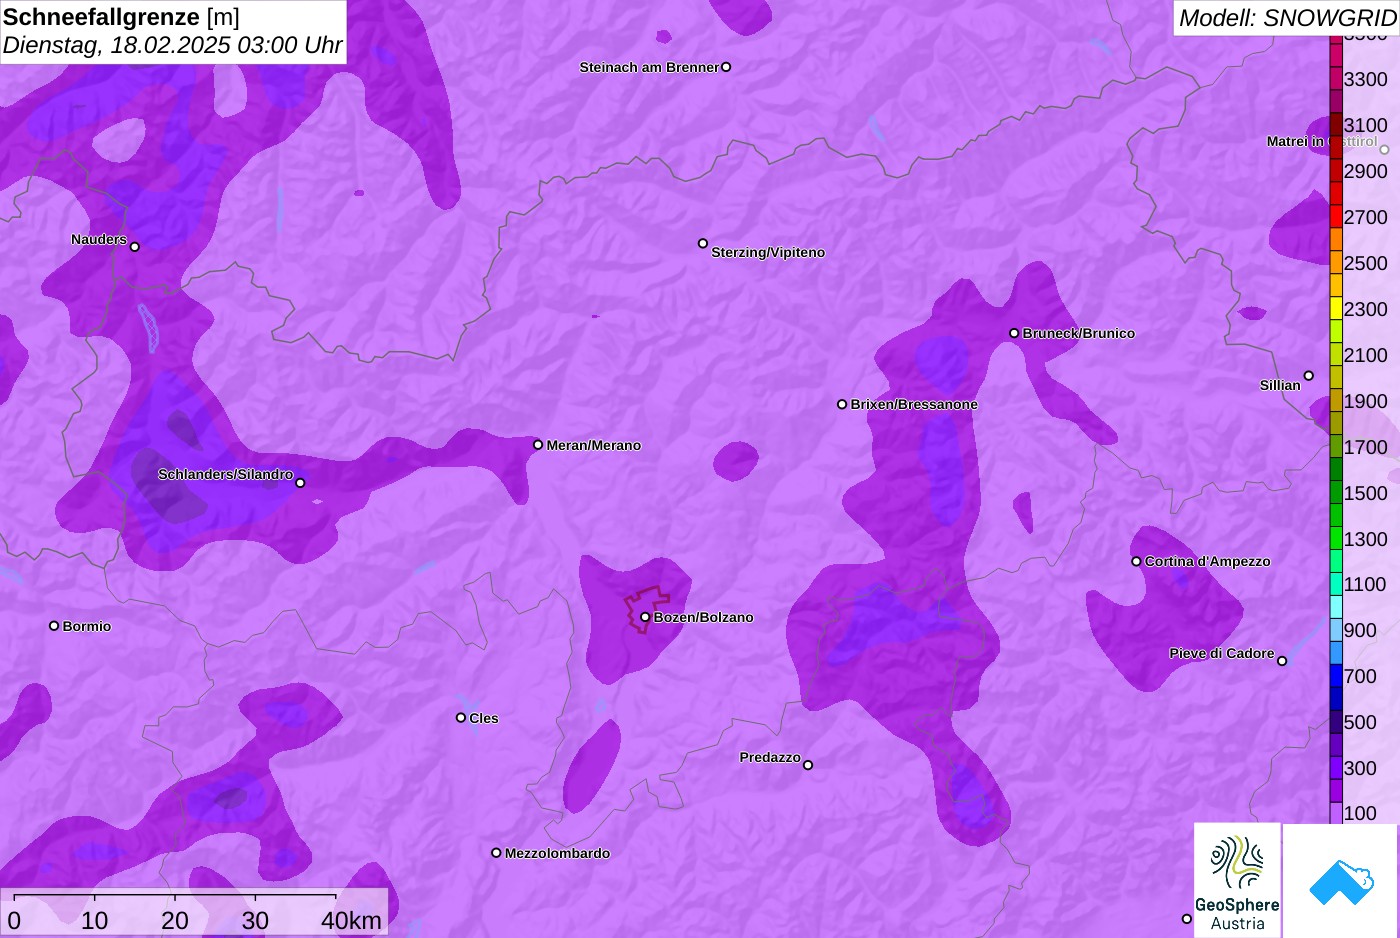Click the GeoSphere Austria logo
Screen dimensions: 1400x938
coord(1237,881)
